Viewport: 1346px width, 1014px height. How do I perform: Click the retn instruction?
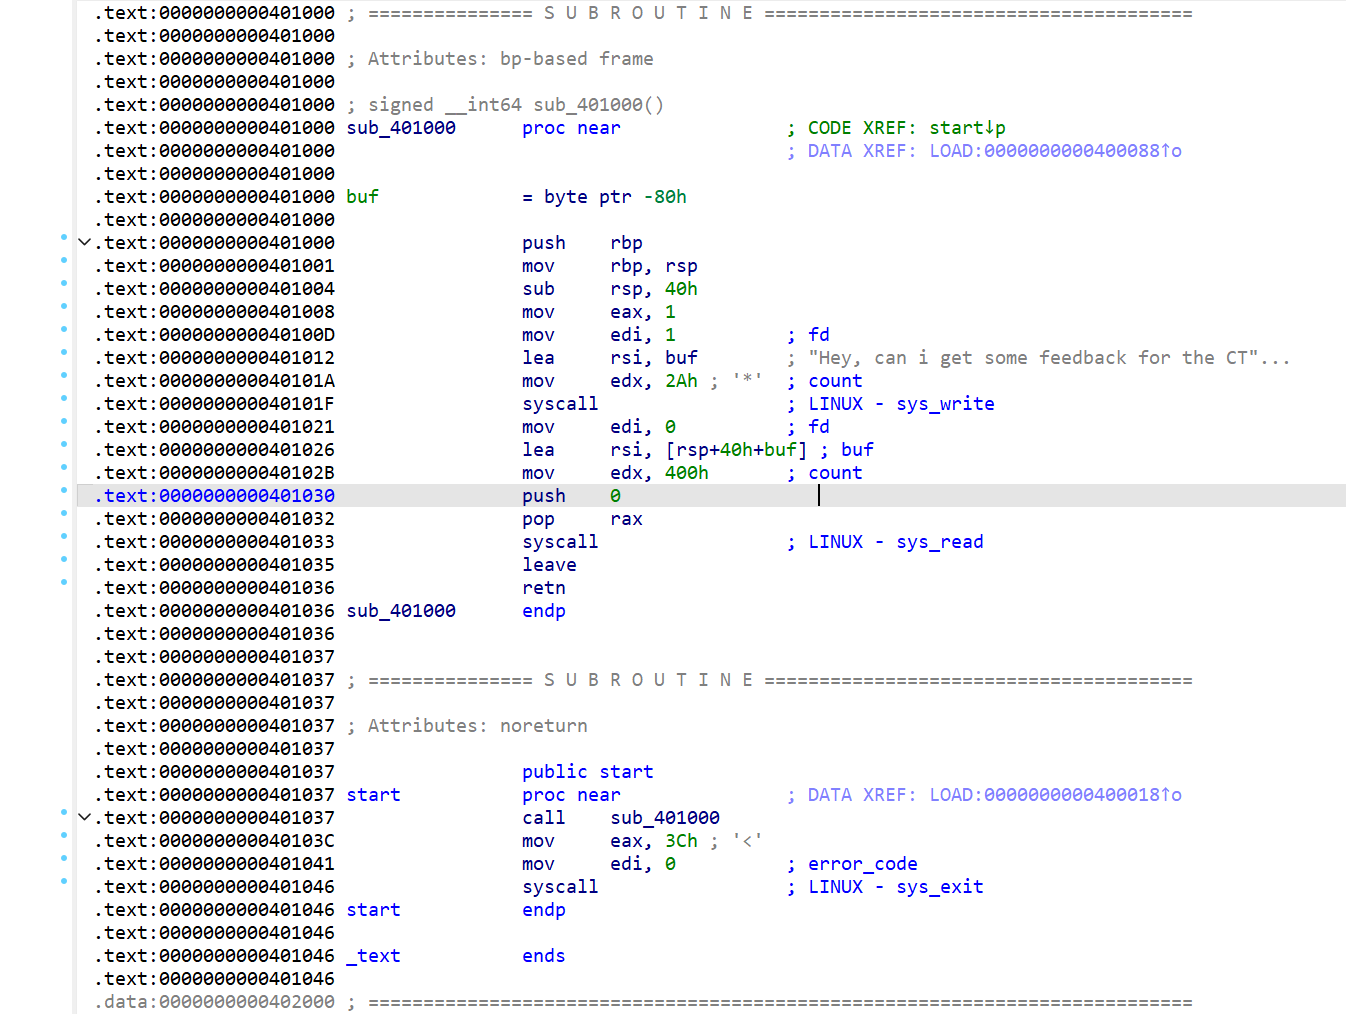tap(543, 588)
